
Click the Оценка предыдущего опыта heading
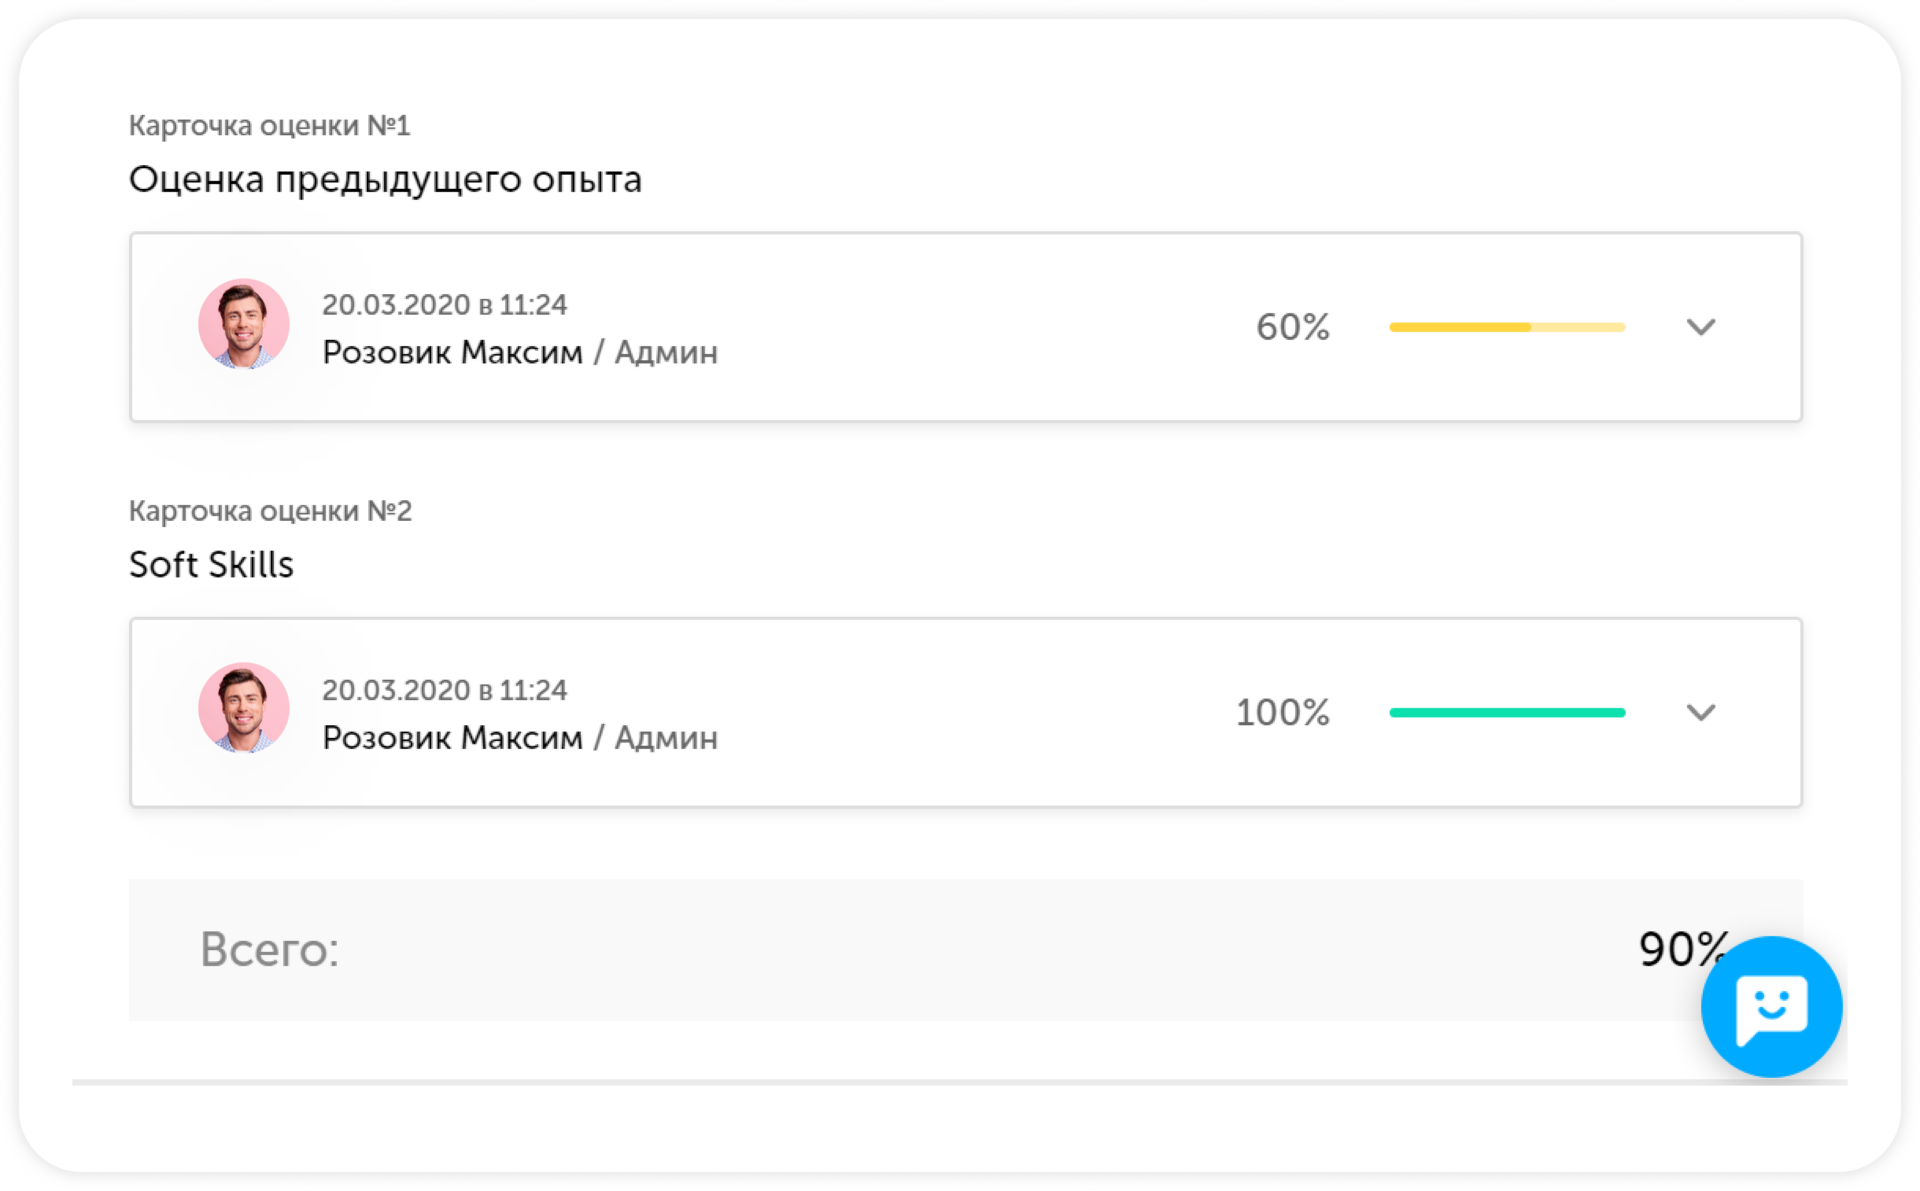[385, 179]
